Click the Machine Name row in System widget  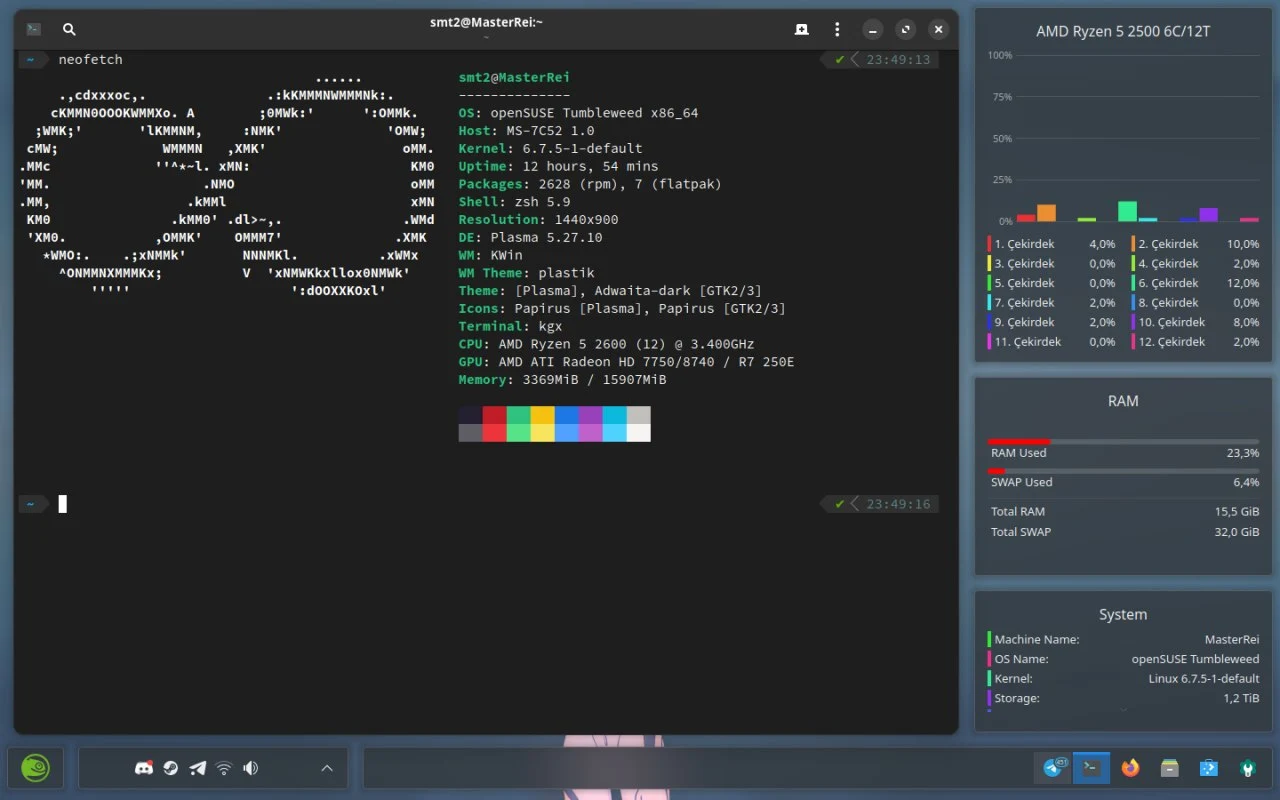[1123, 640]
